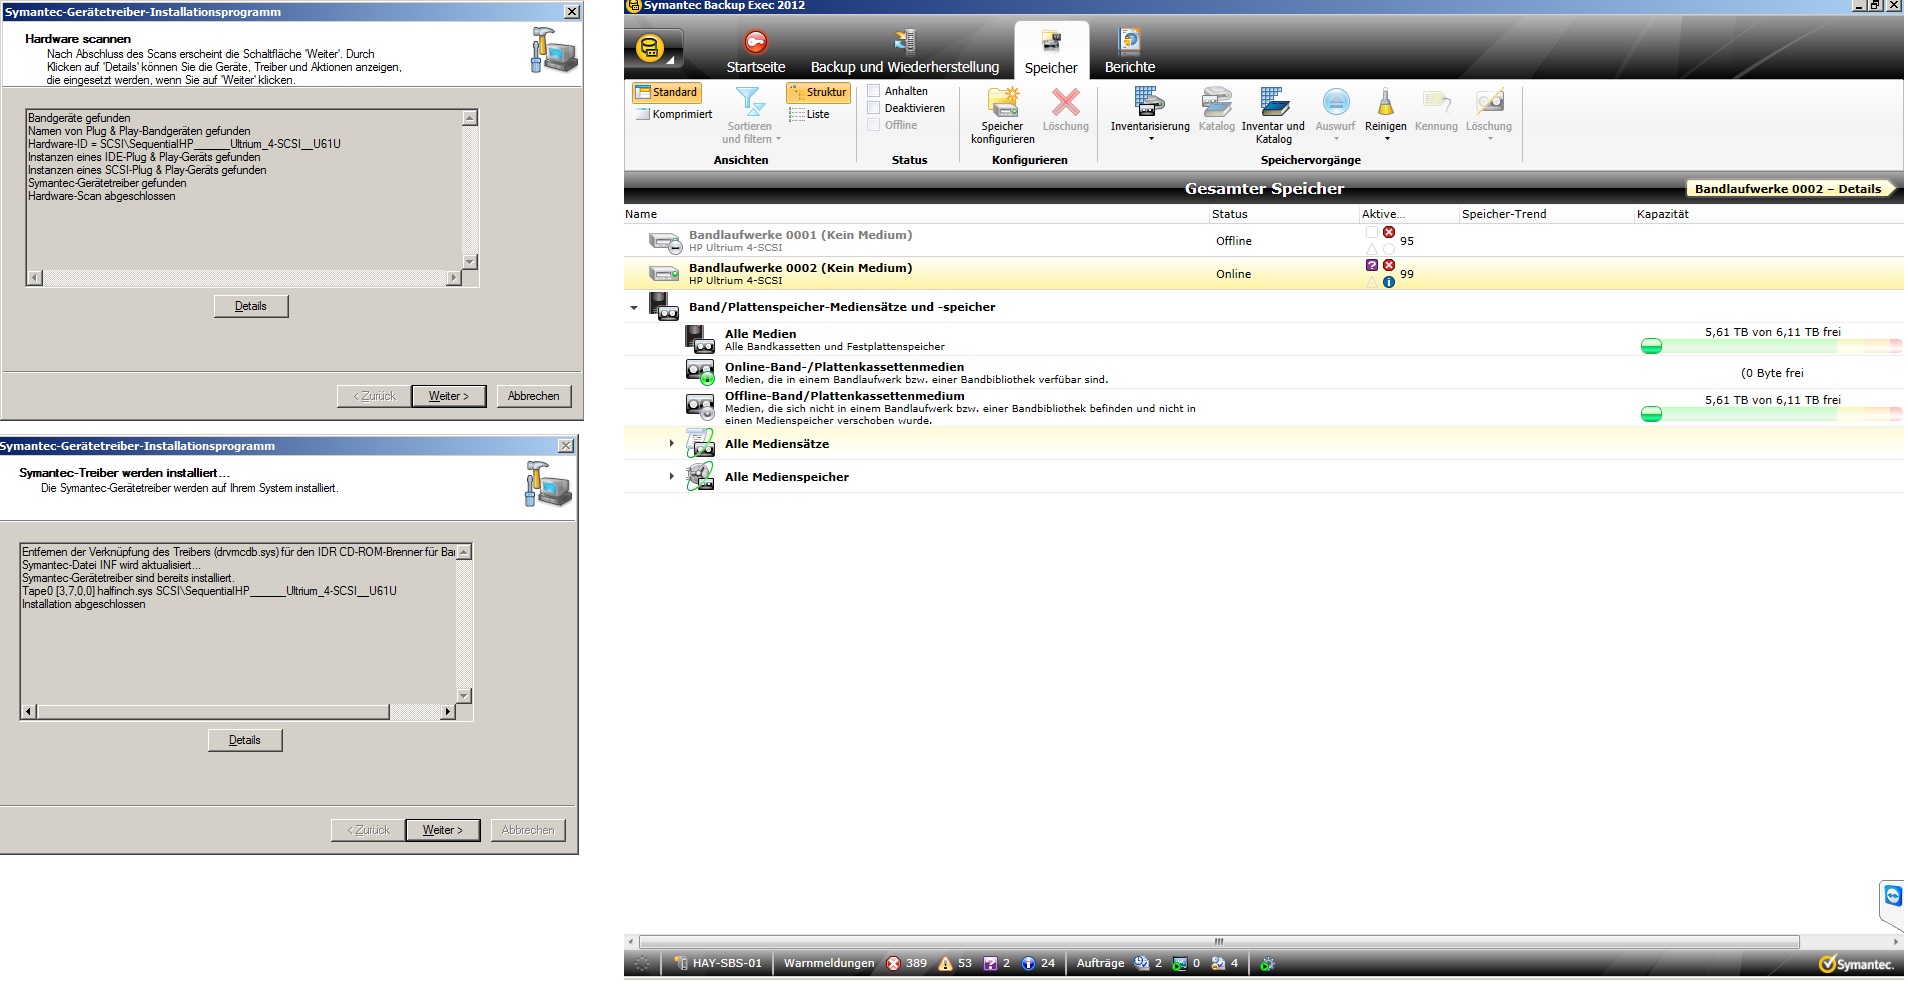
Task: Click the active jobs icon showing 0
Action: point(1179,964)
